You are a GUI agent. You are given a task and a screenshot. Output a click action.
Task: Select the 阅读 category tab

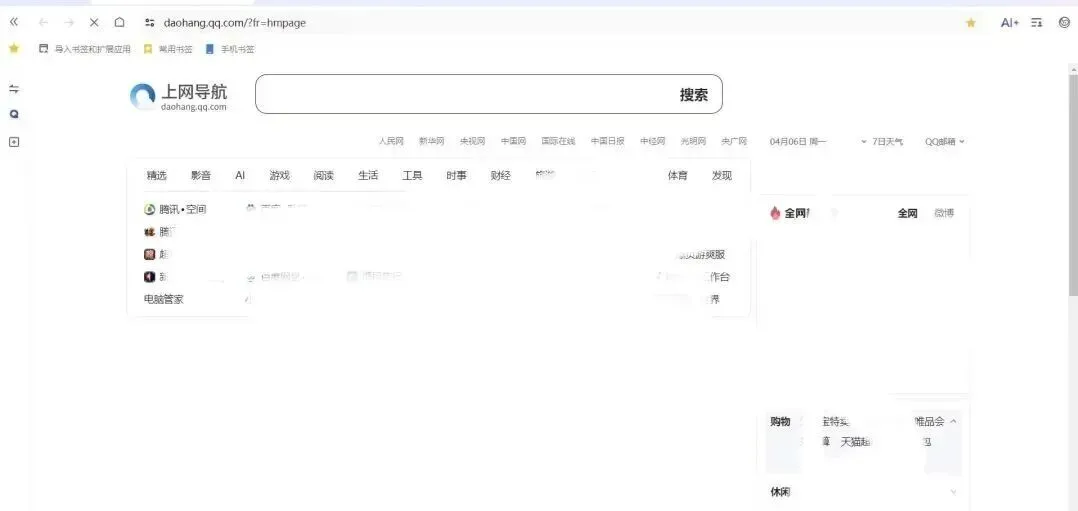tap(324, 175)
